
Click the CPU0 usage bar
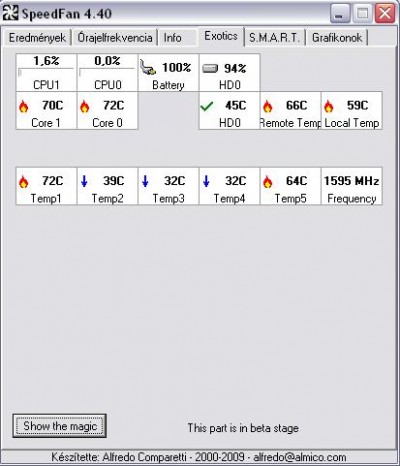coord(107,72)
